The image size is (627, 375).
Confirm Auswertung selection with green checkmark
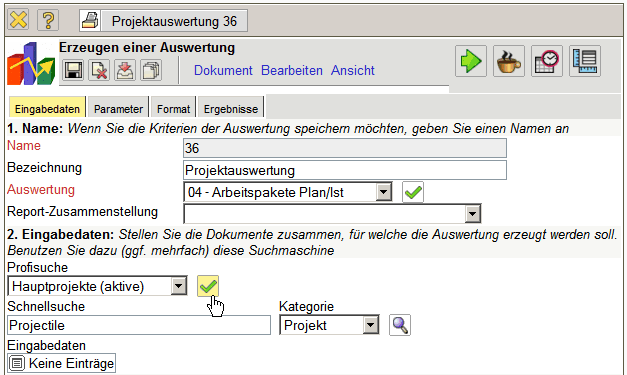click(413, 192)
